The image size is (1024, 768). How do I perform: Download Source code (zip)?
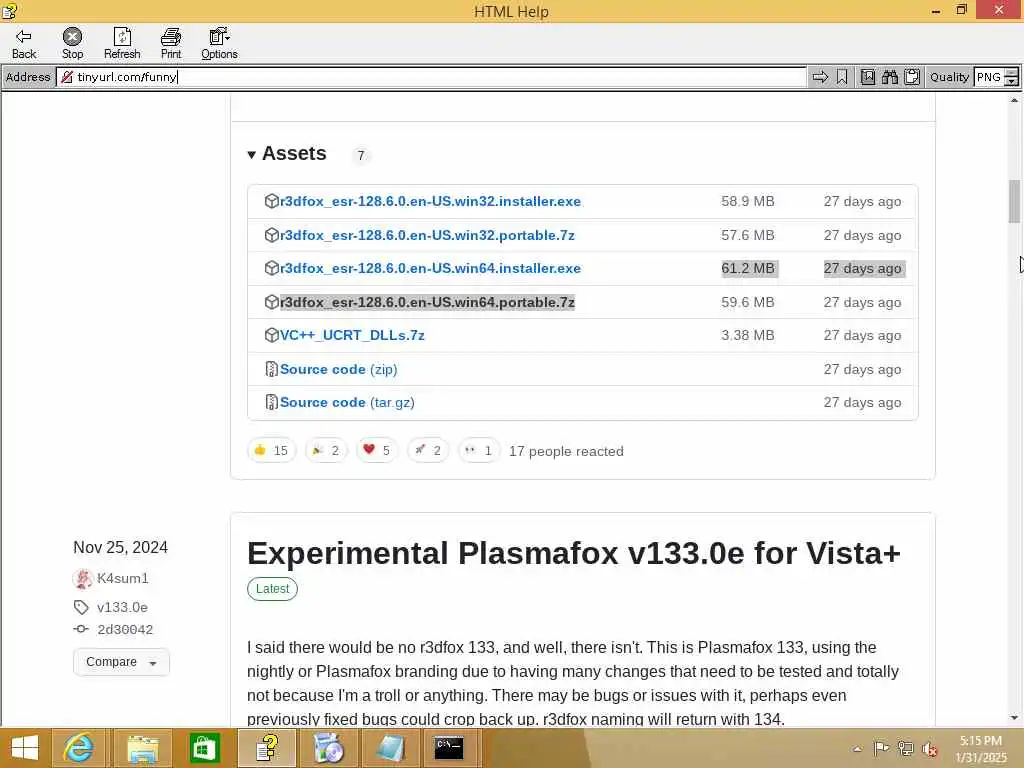[x=338, y=369]
